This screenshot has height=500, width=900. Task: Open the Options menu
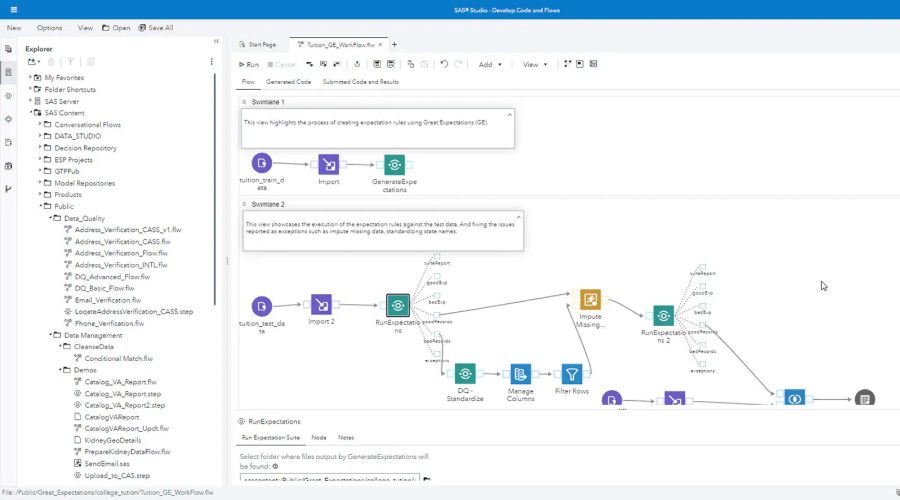coord(49,28)
